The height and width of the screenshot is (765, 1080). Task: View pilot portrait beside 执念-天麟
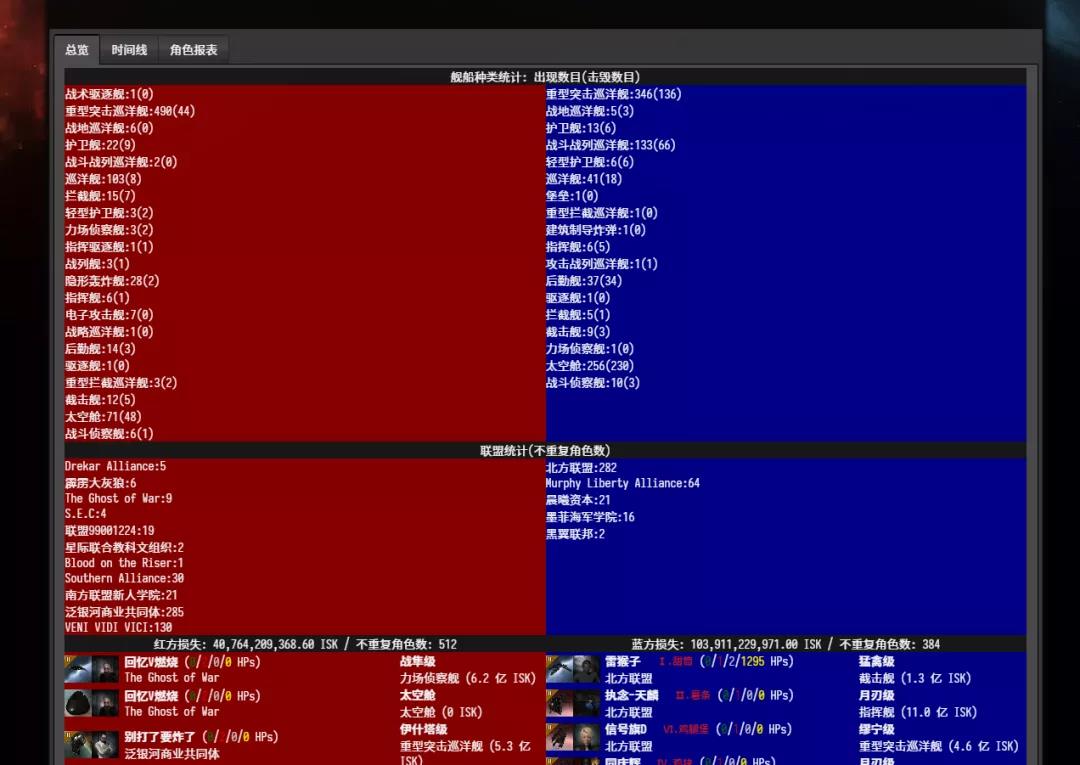point(587,703)
